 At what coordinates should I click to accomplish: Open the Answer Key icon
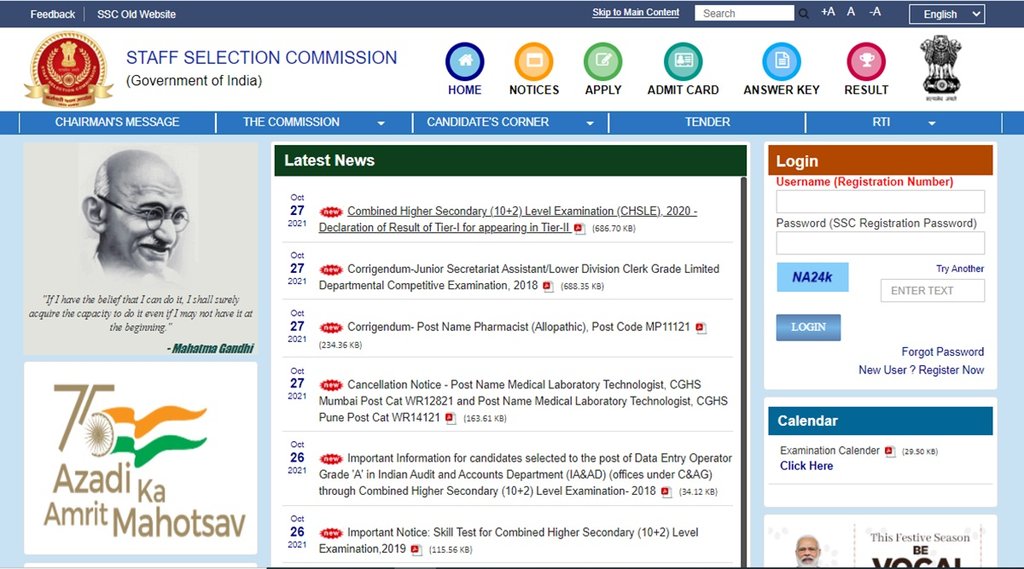(781, 62)
